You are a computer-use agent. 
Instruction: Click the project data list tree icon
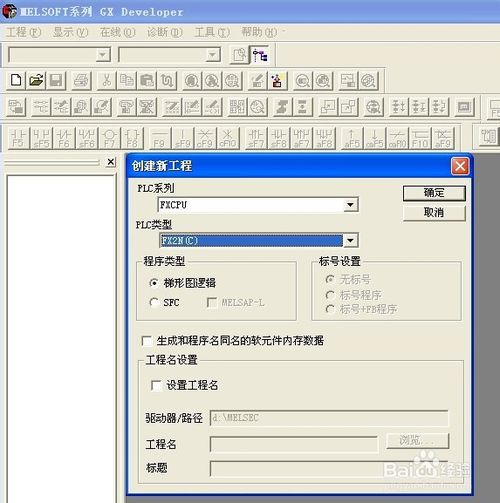point(260,55)
